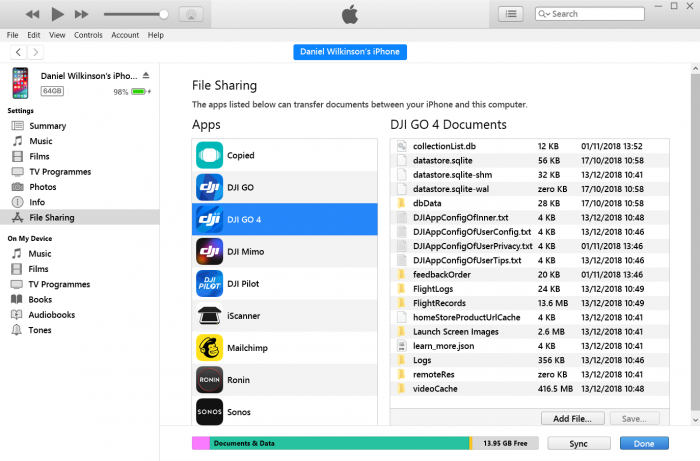Screen dimensions: 700x461
Task: Select the DJI GO app icon
Action: [209, 187]
